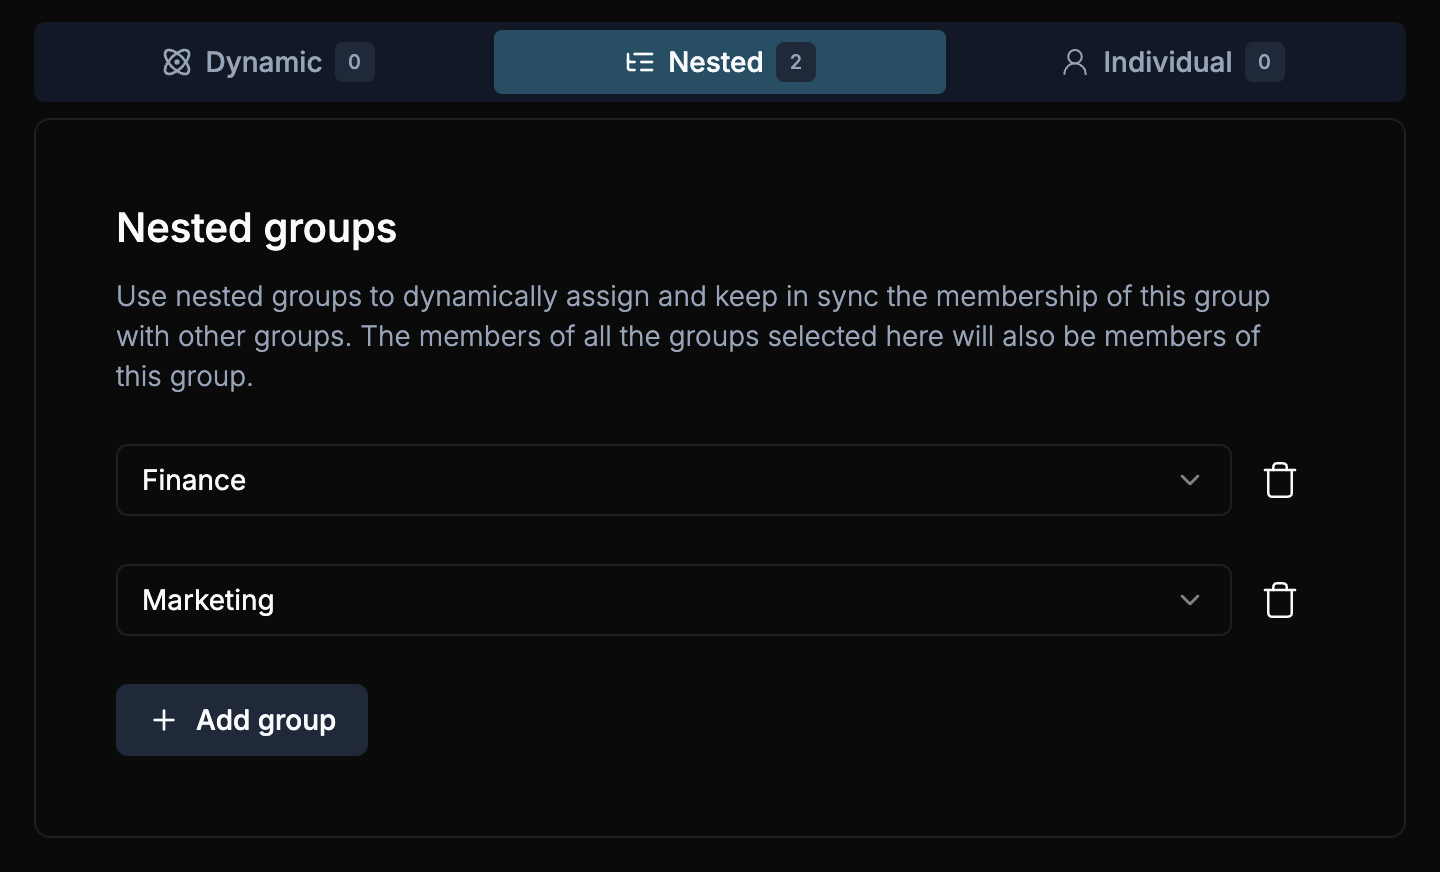Click the person icon on the Individual tab
1440x872 pixels.
pyautogui.click(x=1074, y=62)
